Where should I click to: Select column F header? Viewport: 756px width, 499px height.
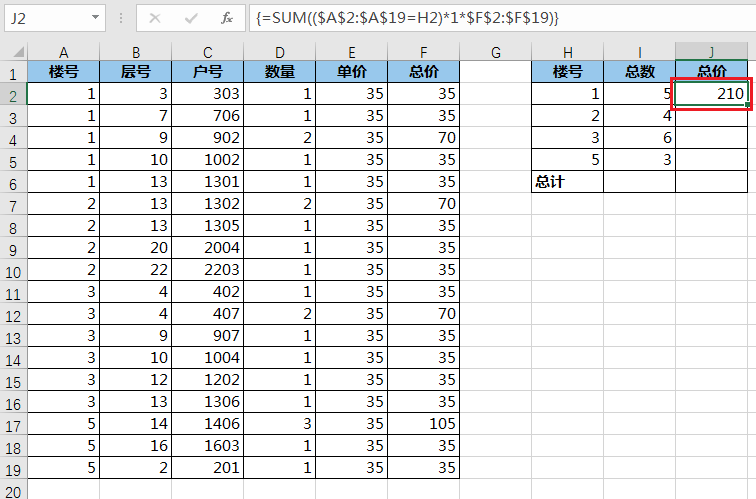pos(423,52)
